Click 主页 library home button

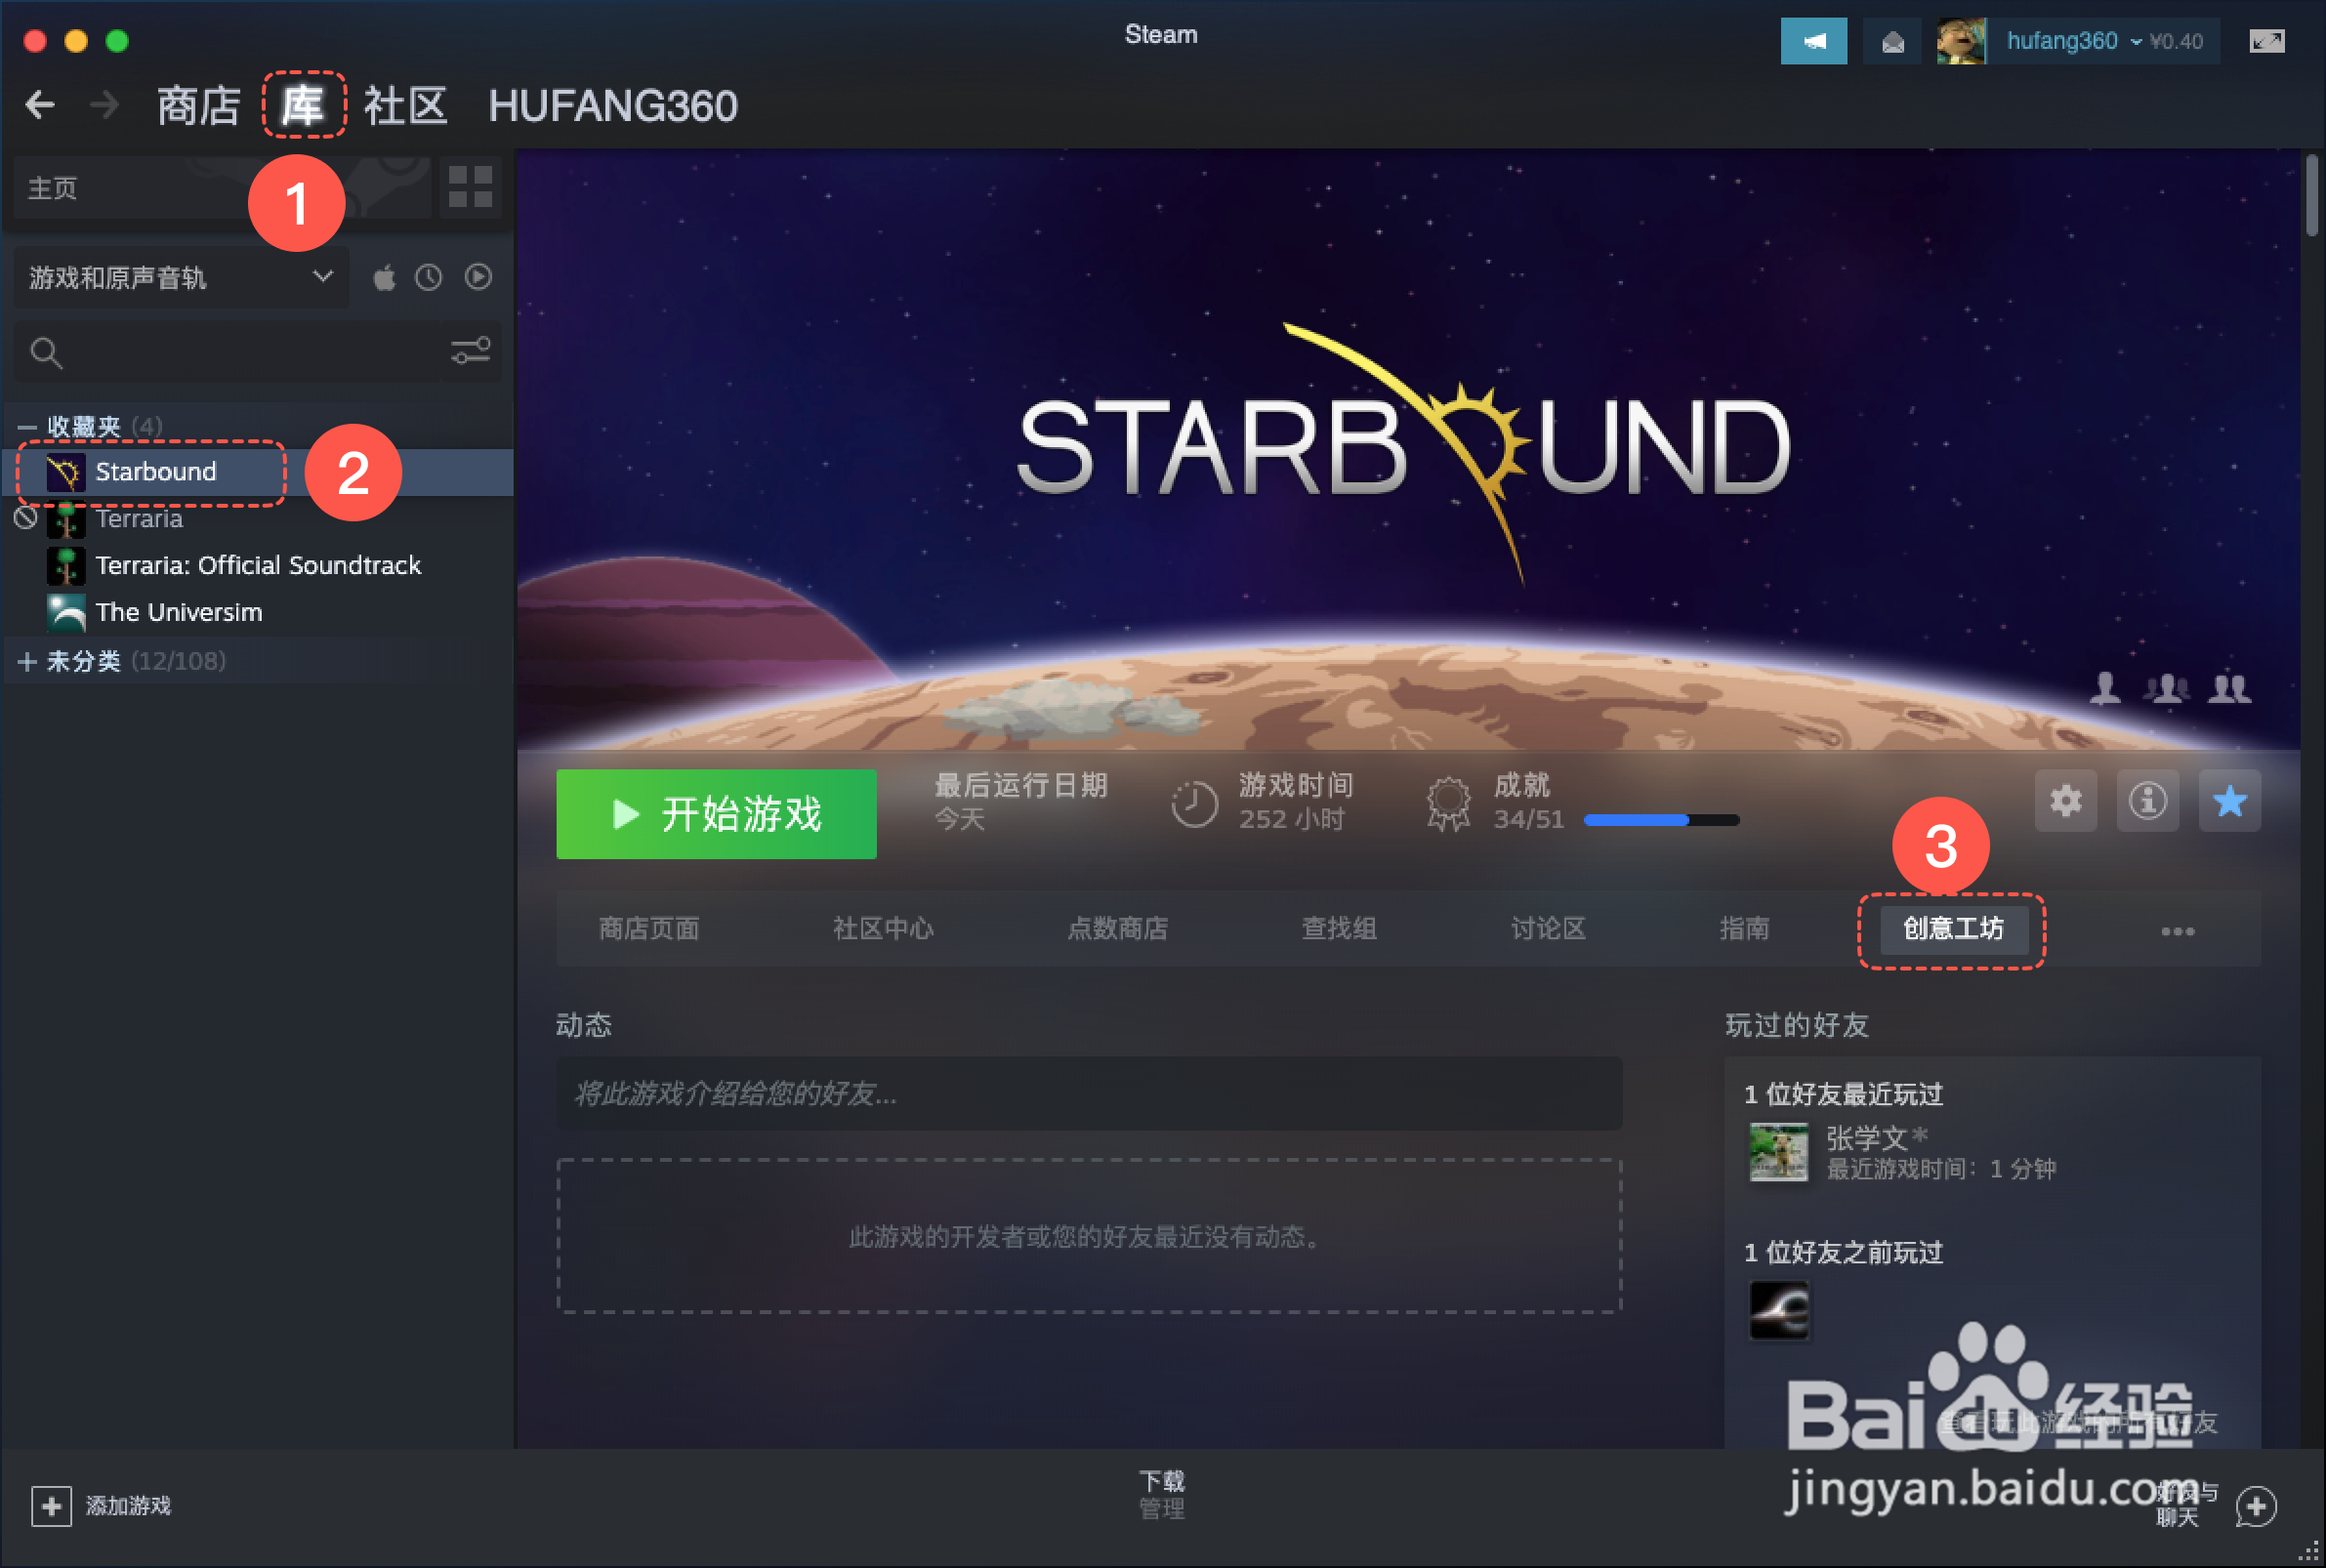point(223,187)
